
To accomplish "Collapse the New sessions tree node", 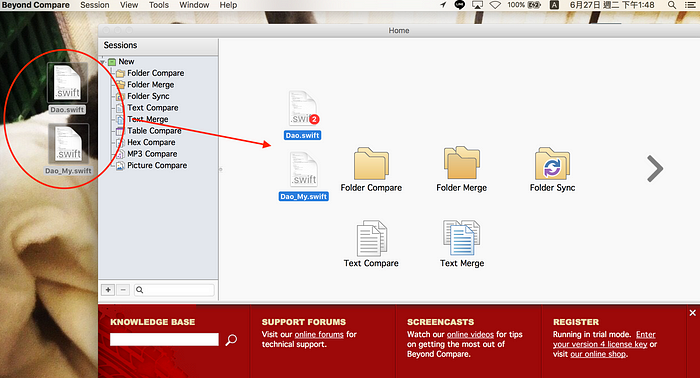I will 103,62.
